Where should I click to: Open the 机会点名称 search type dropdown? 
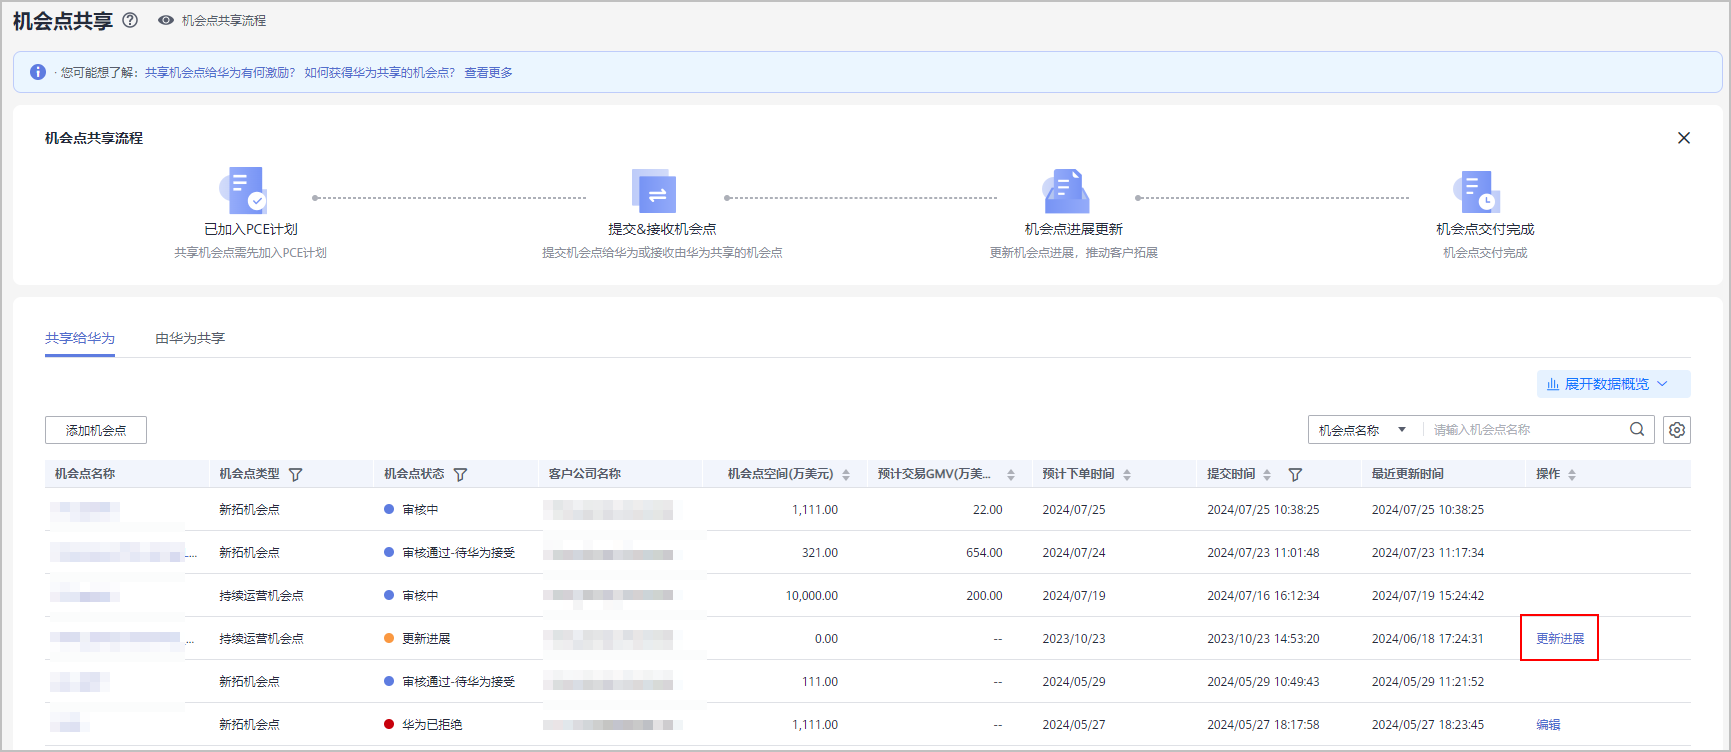1362,430
